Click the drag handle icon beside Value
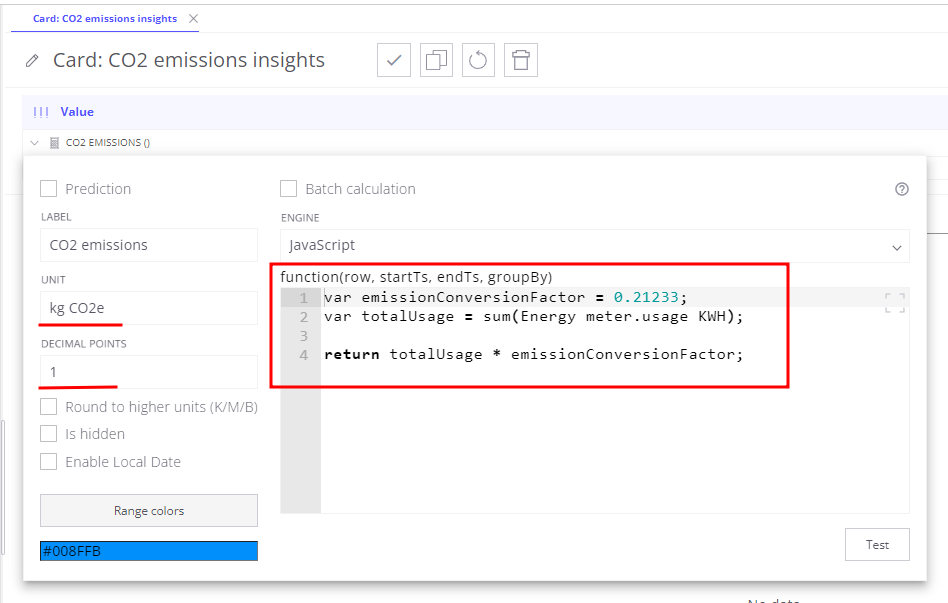 (41, 112)
